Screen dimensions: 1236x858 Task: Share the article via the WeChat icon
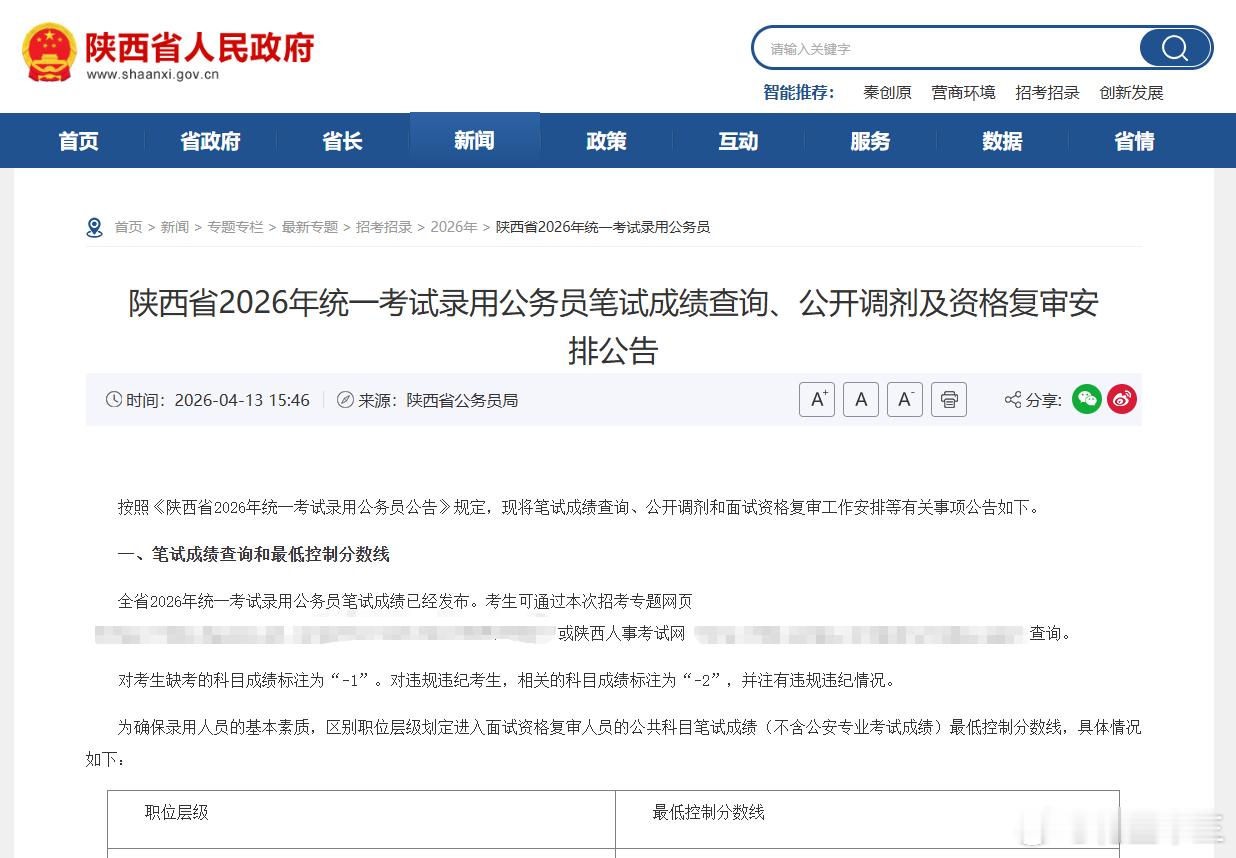(1086, 399)
